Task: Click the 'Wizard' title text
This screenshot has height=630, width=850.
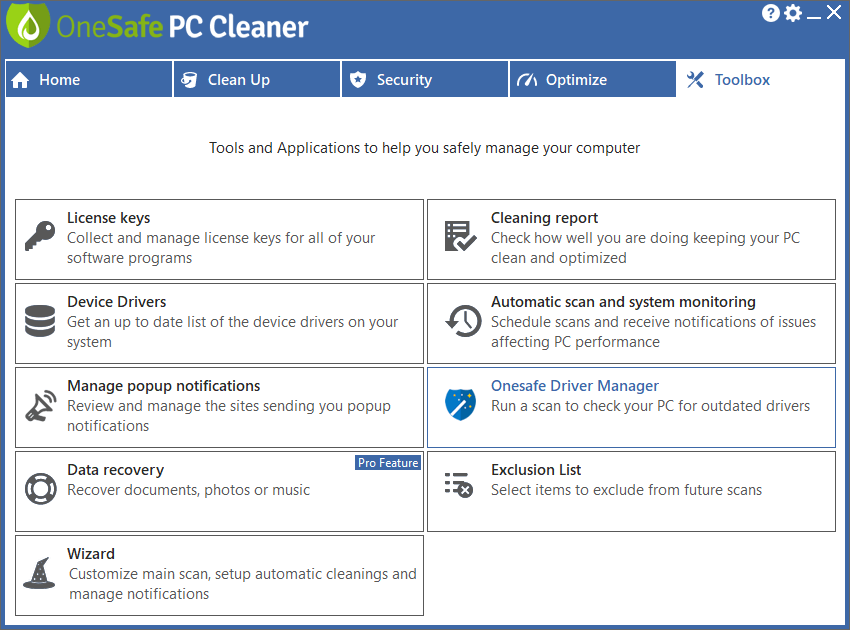Action: [91, 554]
